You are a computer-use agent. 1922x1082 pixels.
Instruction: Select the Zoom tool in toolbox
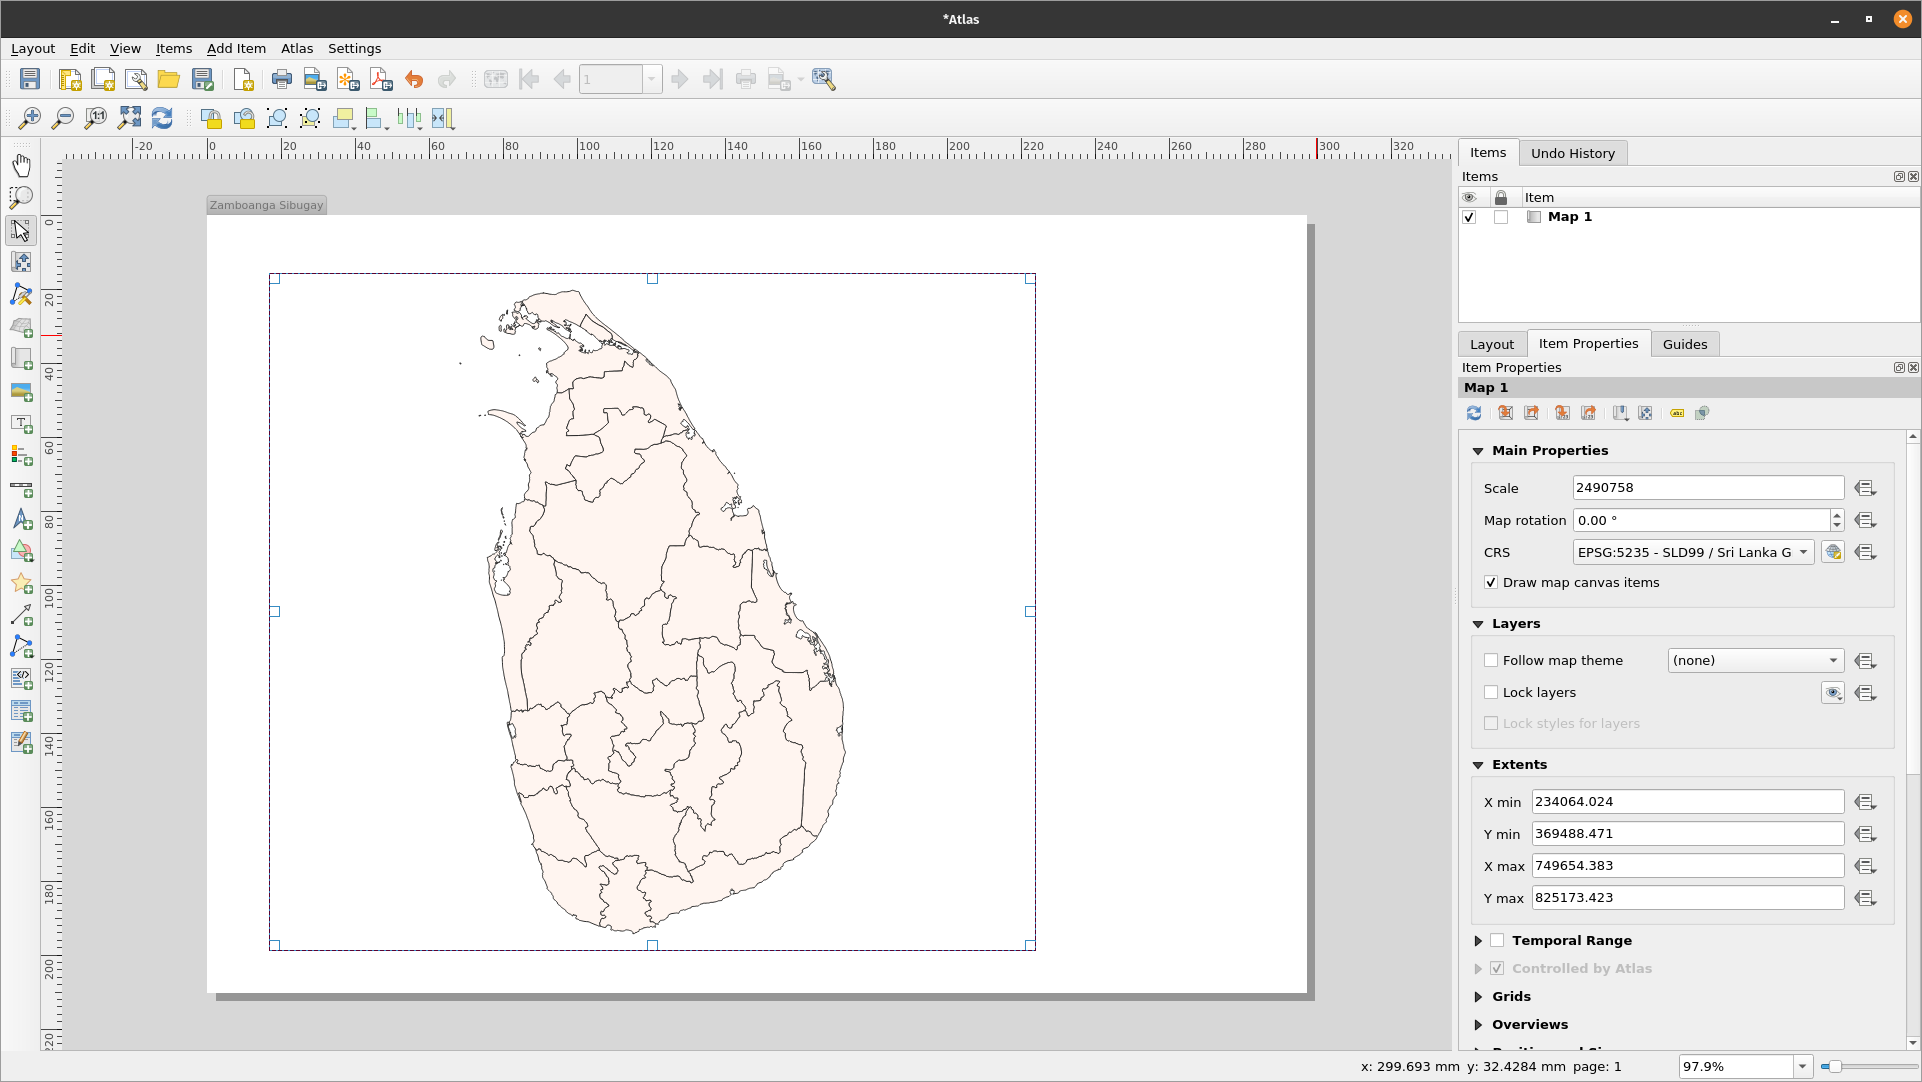click(21, 197)
